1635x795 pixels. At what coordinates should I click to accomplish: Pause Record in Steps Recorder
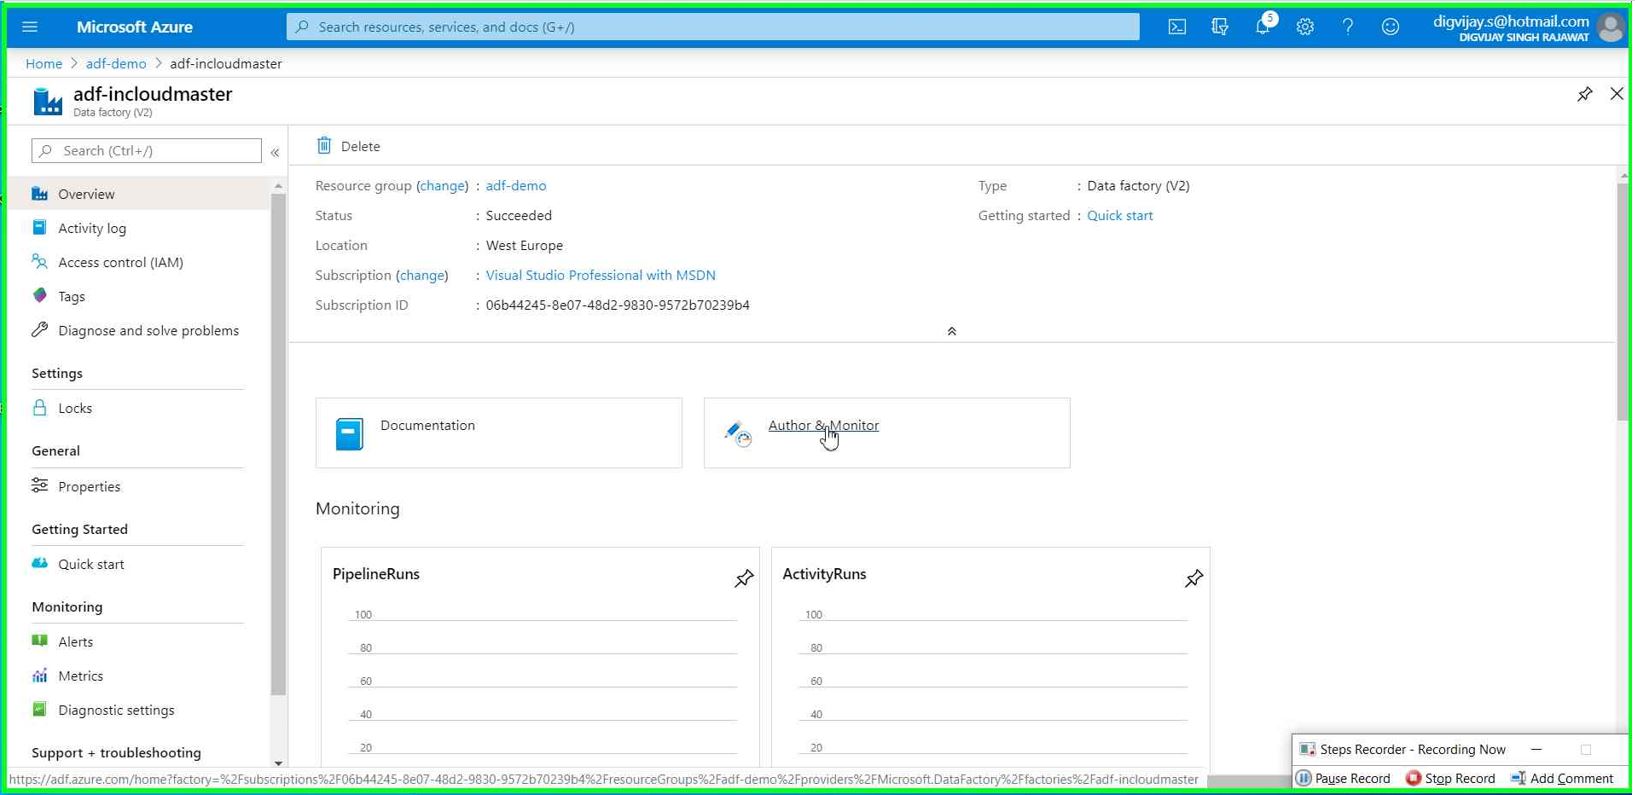[1343, 778]
